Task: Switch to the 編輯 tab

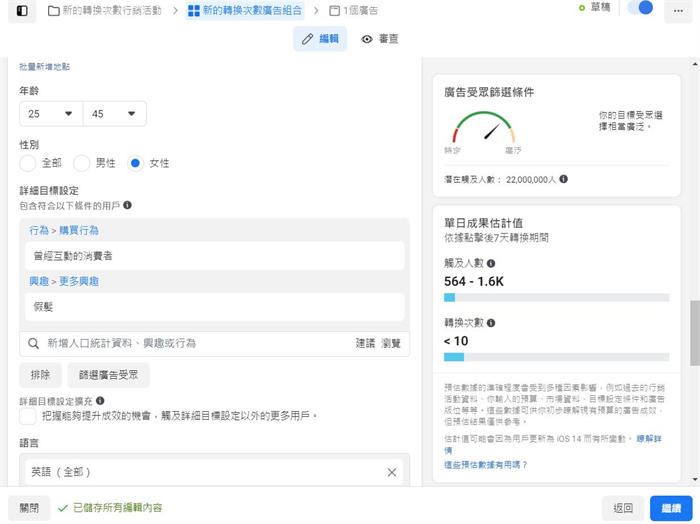Action: click(x=320, y=39)
